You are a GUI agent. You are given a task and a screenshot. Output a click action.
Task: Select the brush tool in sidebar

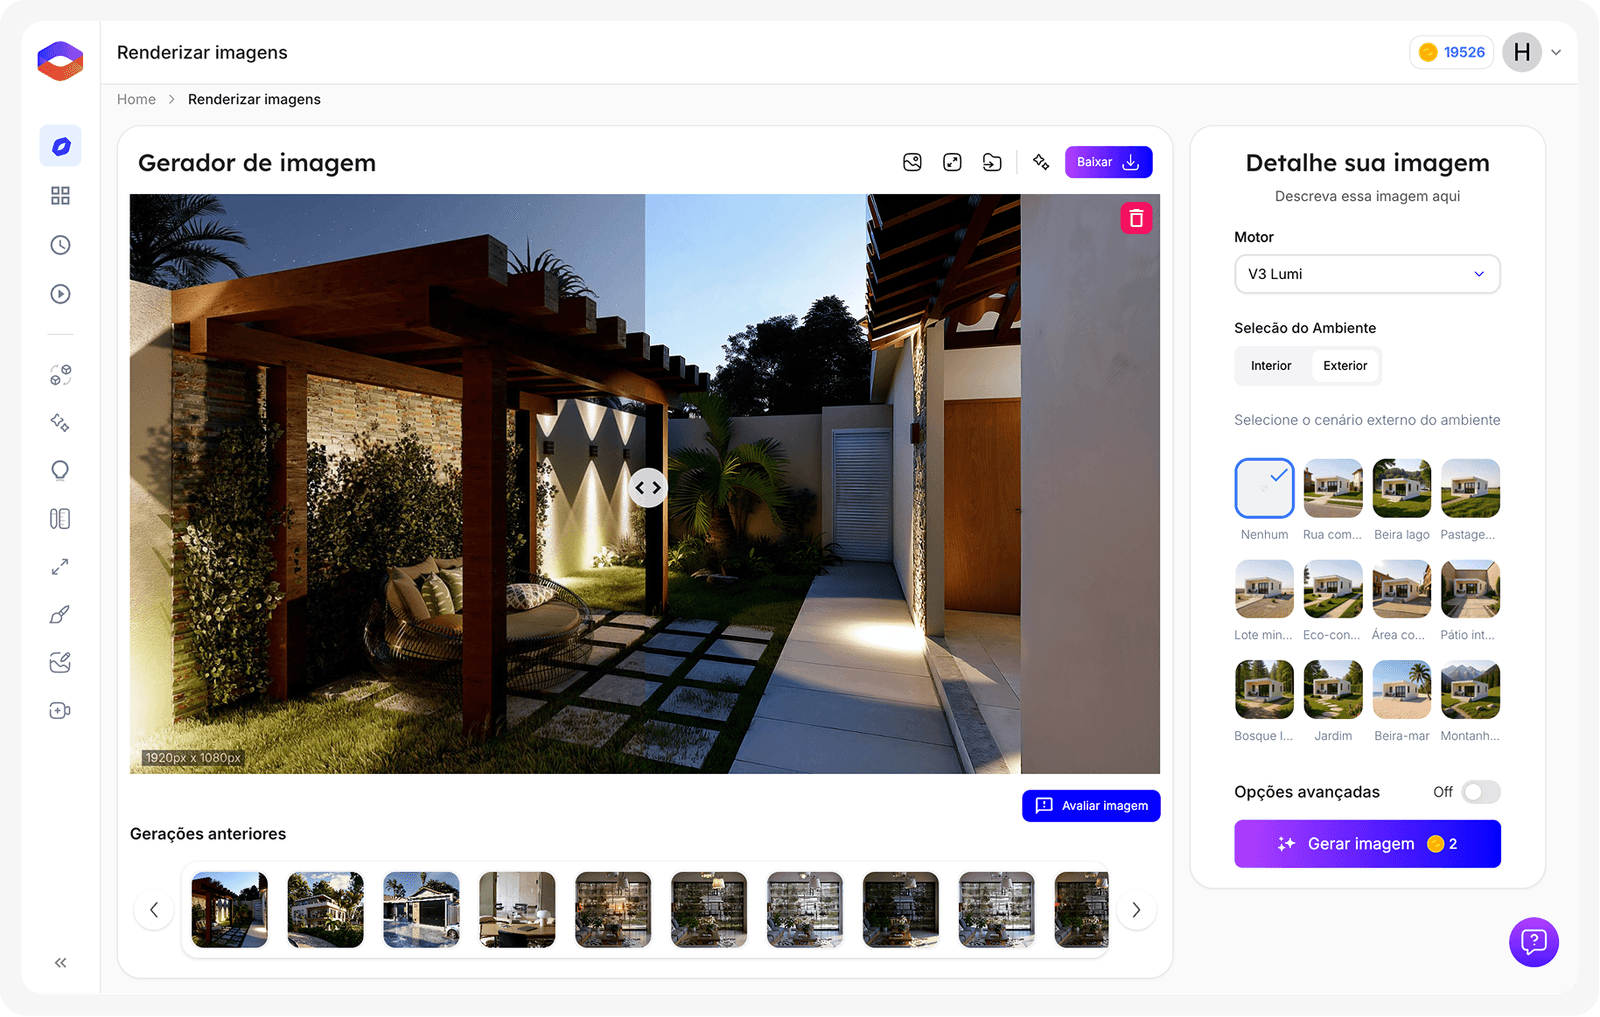pyautogui.click(x=60, y=613)
